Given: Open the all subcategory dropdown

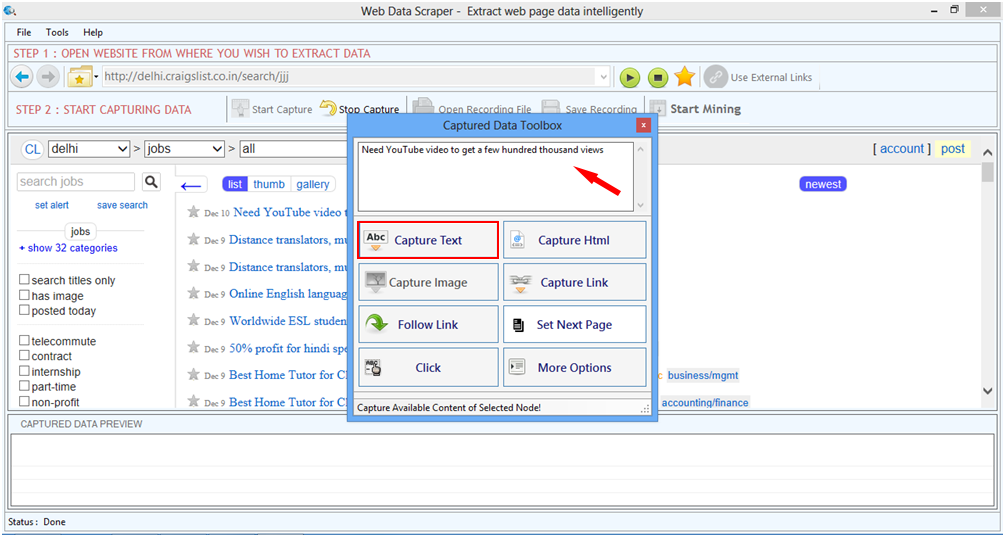Looking at the screenshot, I should pos(293,149).
